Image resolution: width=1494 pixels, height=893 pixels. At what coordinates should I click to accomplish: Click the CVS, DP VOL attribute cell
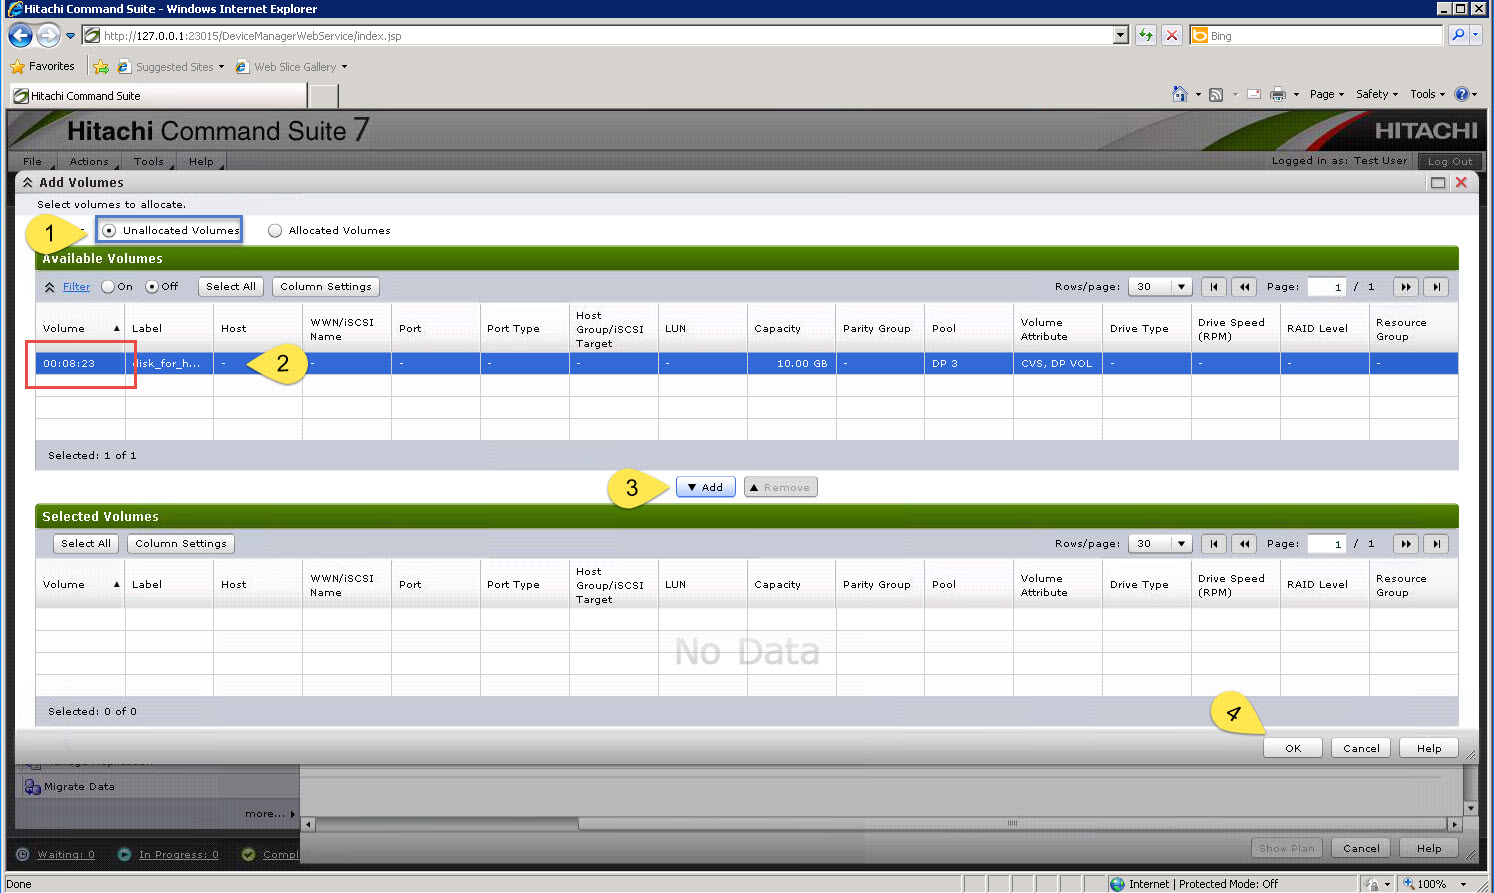tap(1057, 363)
